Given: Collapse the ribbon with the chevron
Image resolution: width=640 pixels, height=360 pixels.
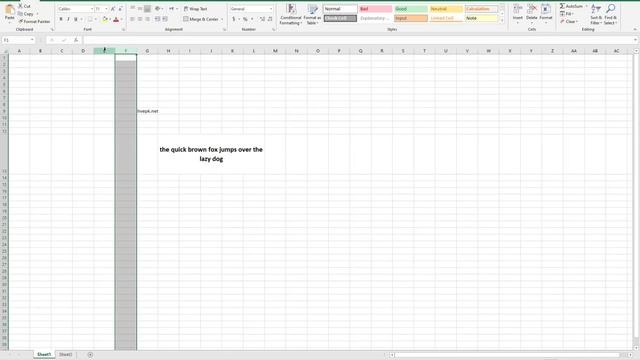Looking at the screenshot, I should [635, 29].
